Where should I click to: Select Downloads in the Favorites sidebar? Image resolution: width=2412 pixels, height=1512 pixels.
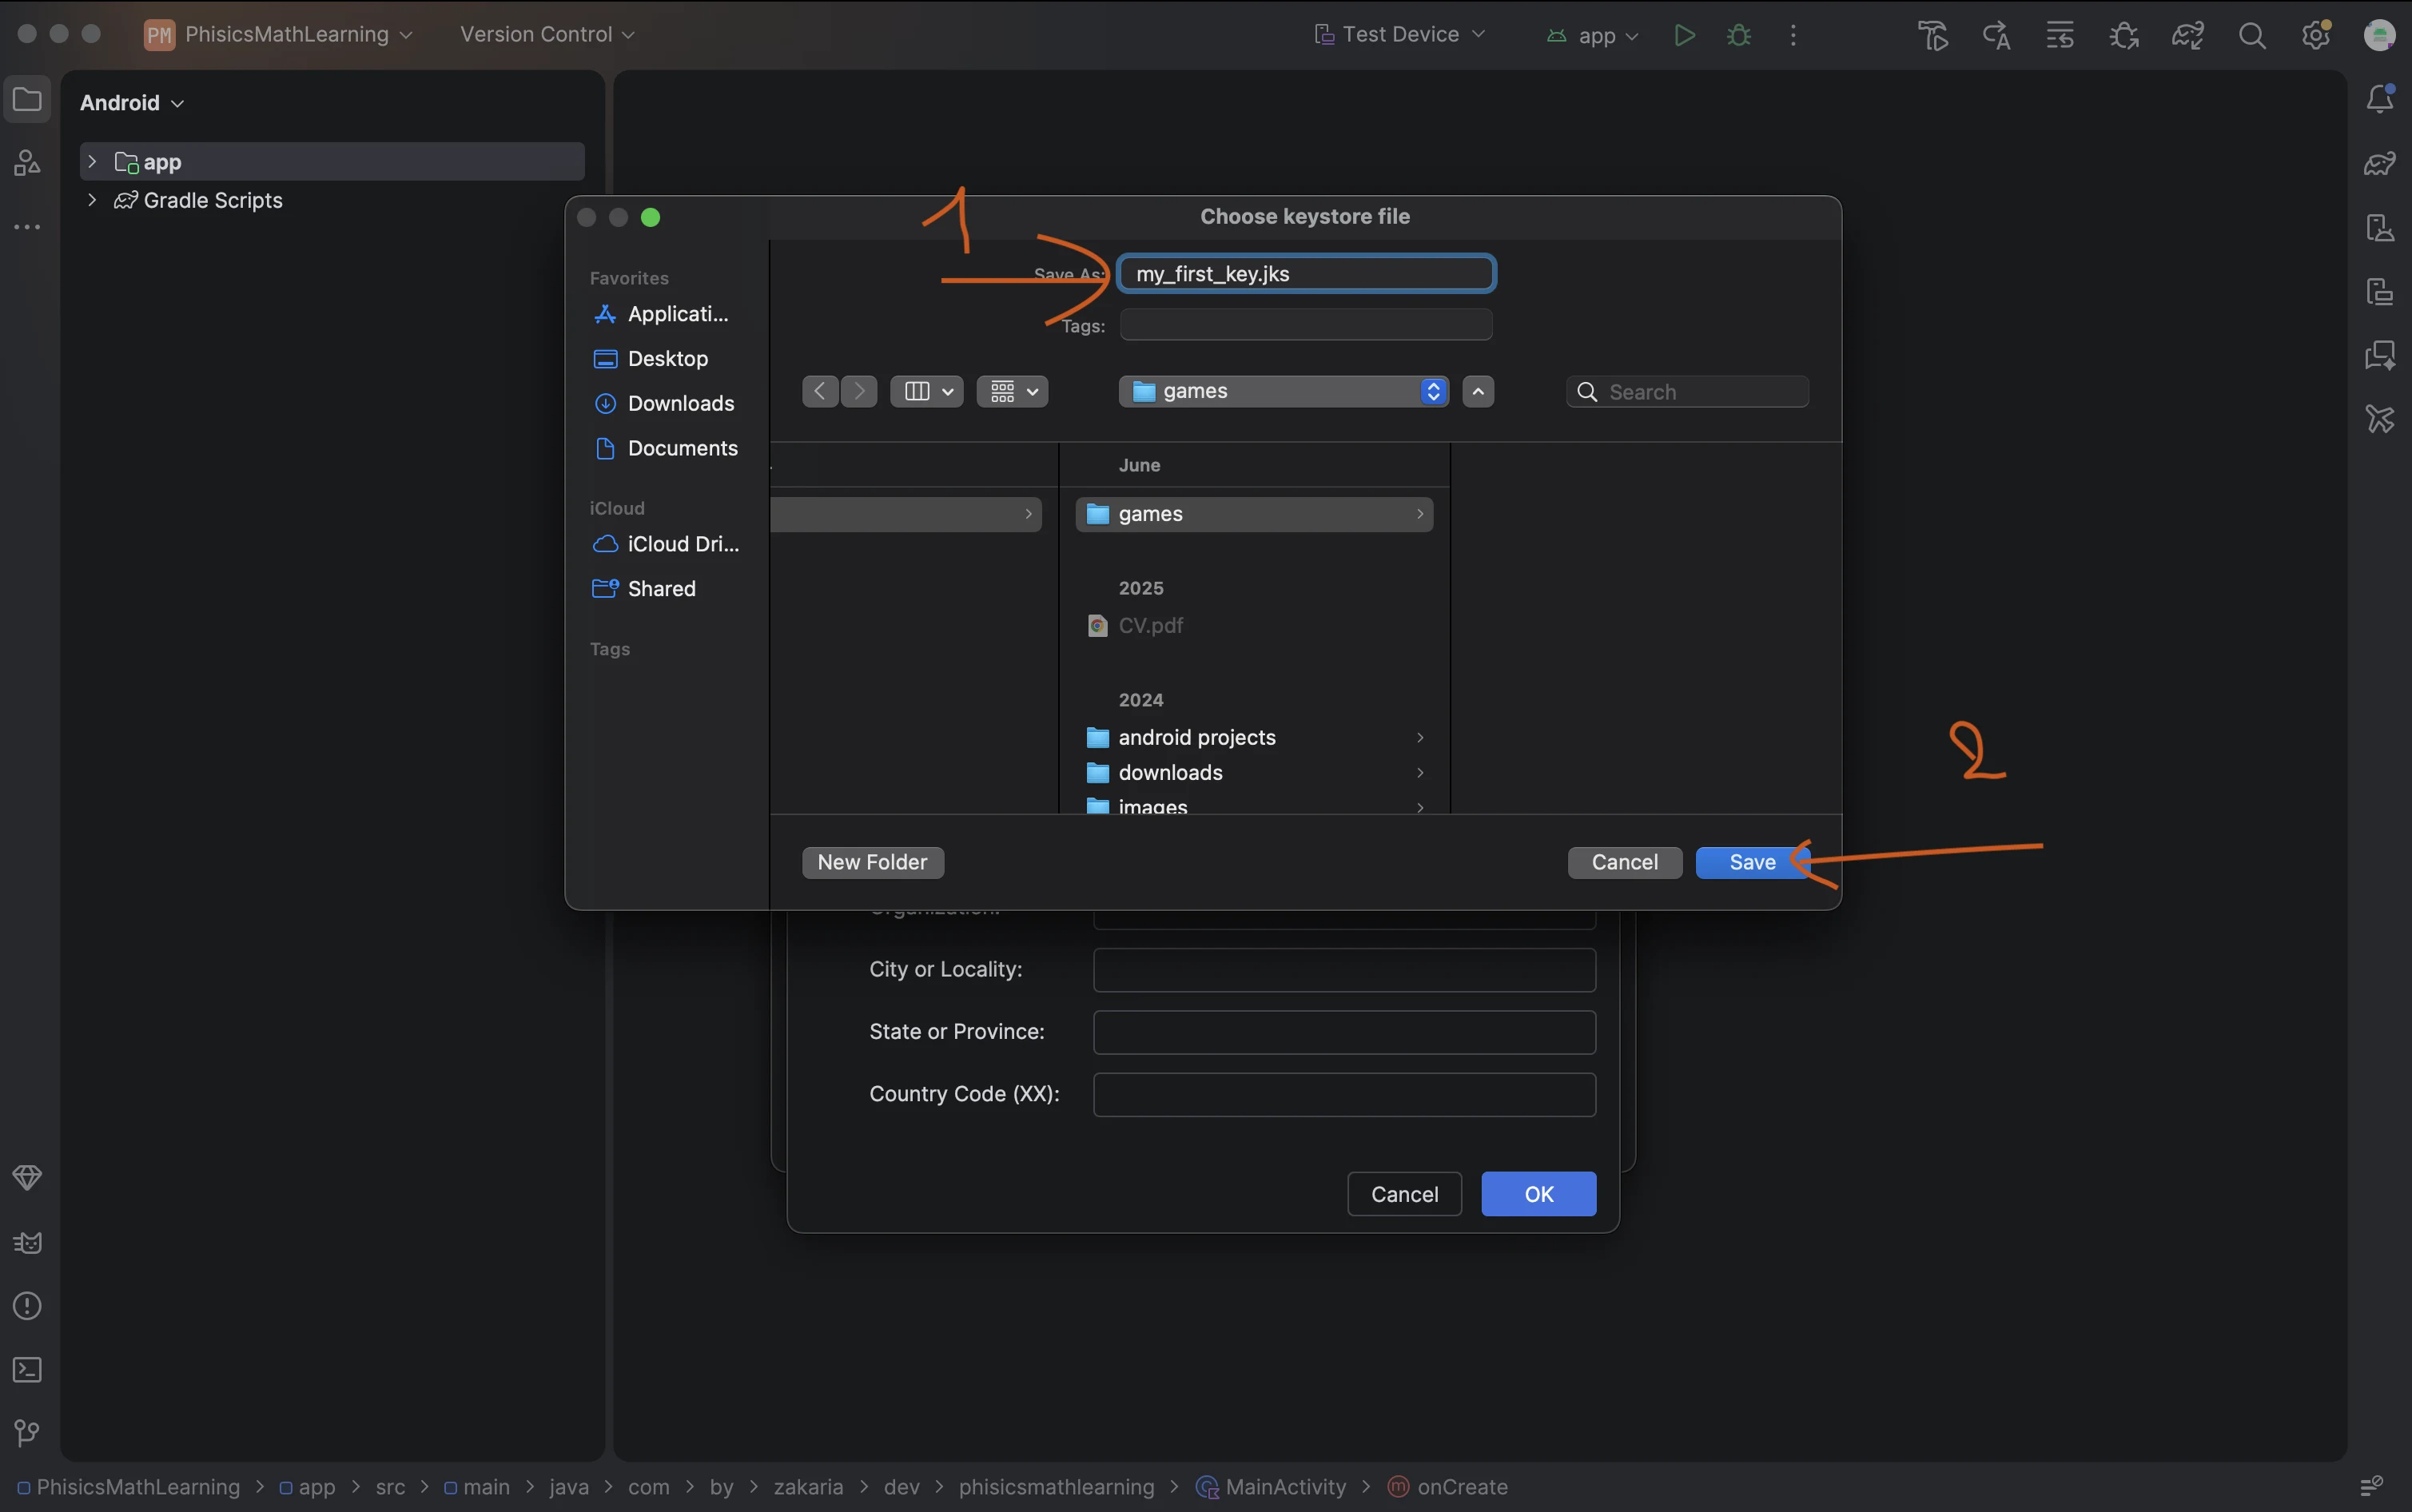click(666, 403)
